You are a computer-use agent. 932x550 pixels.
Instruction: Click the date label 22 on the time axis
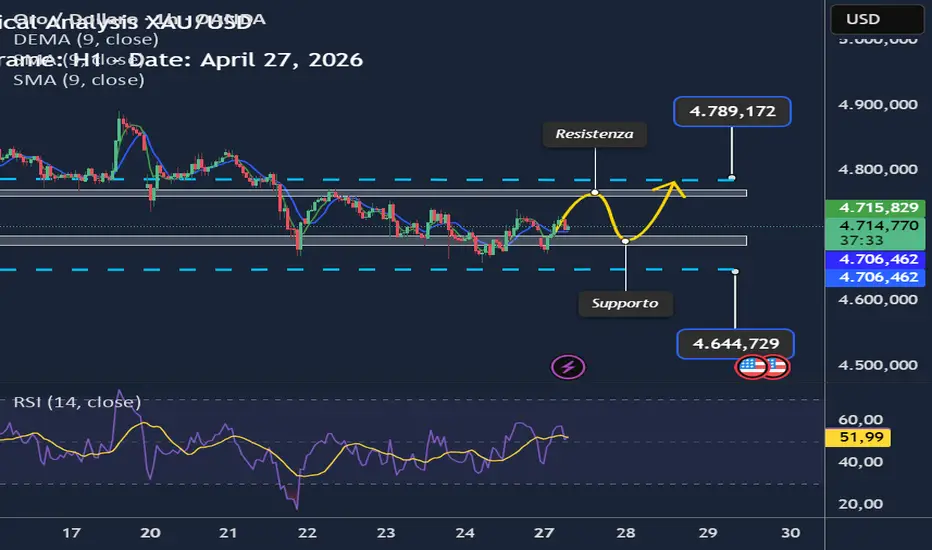pyautogui.click(x=307, y=533)
